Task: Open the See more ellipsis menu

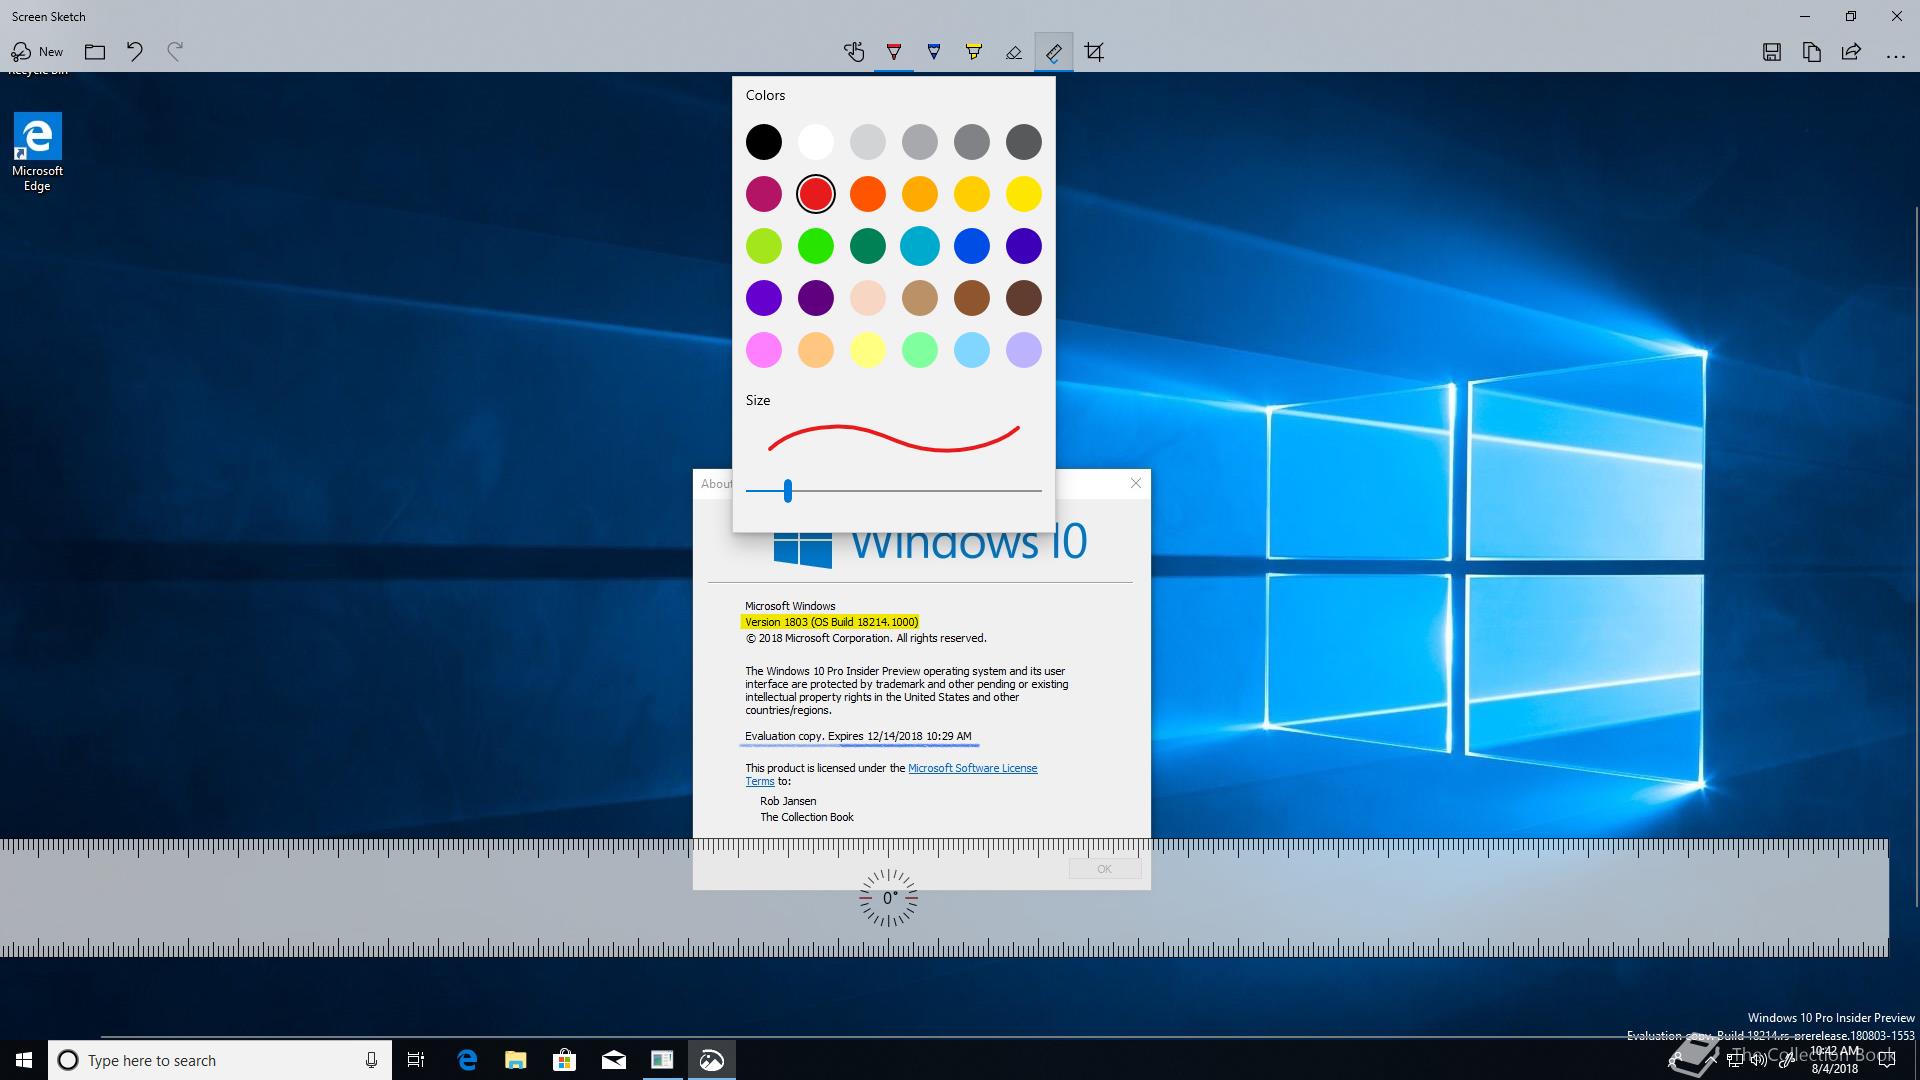Action: (x=1895, y=56)
